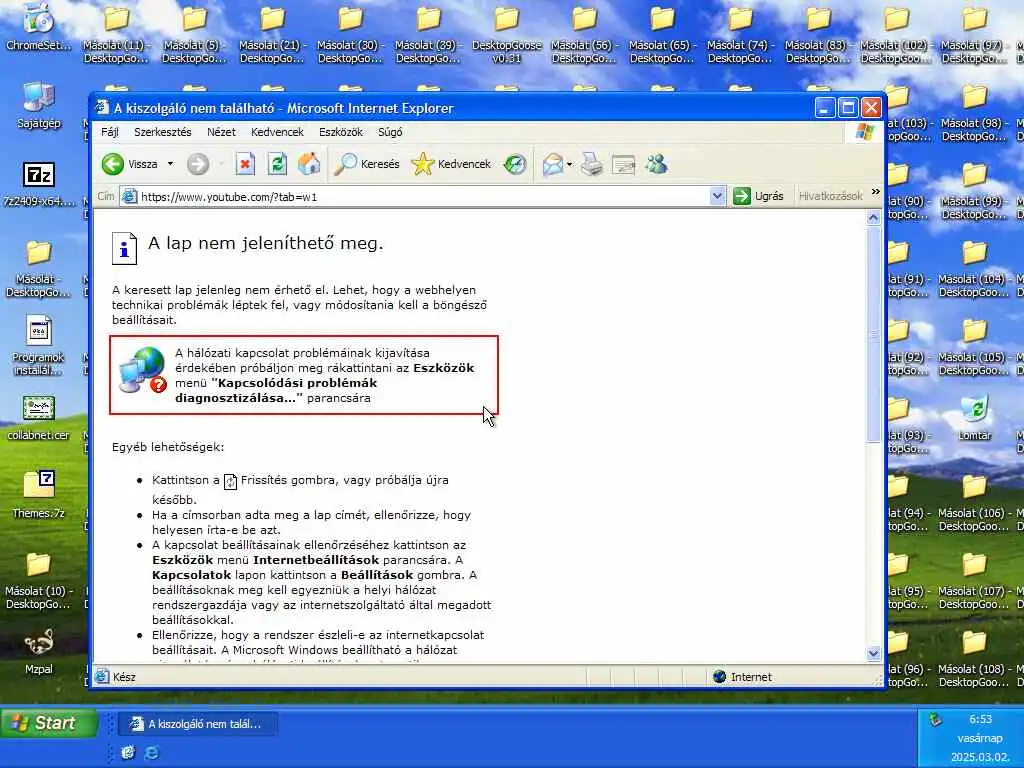Select the Mzpal desktop icon
Screen dimensions: 1024x768
tap(39, 651)
